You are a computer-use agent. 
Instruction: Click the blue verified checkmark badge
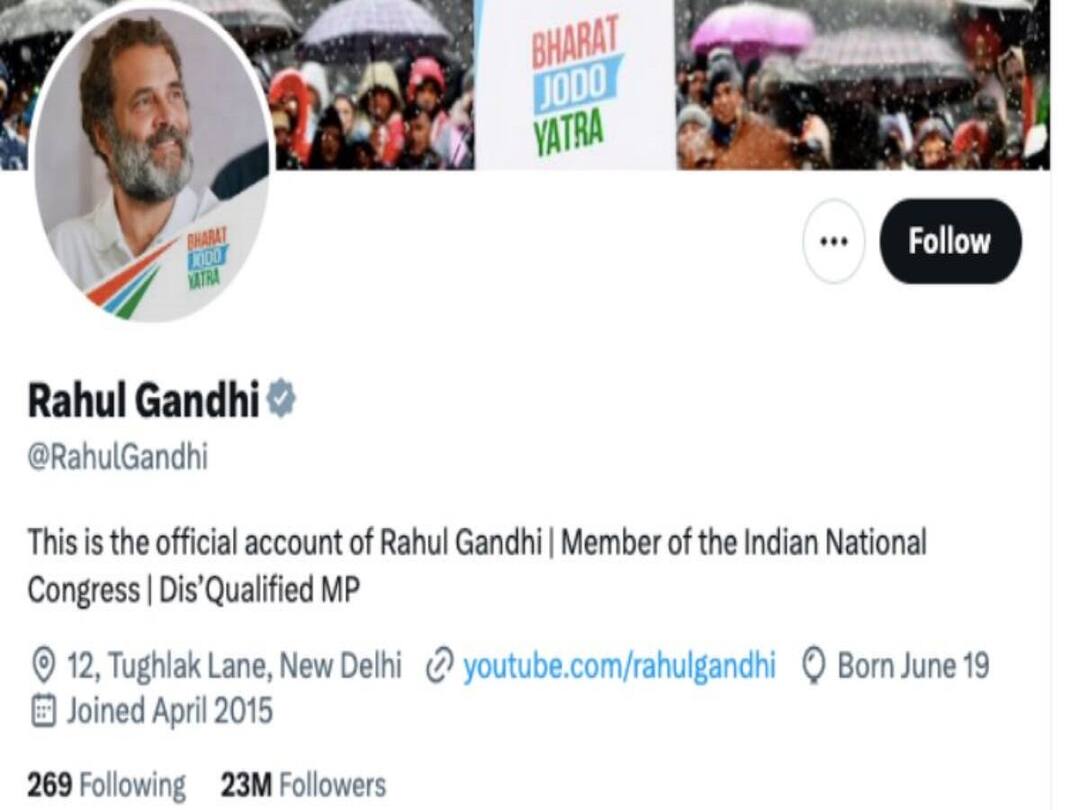(x=280, y=396)
